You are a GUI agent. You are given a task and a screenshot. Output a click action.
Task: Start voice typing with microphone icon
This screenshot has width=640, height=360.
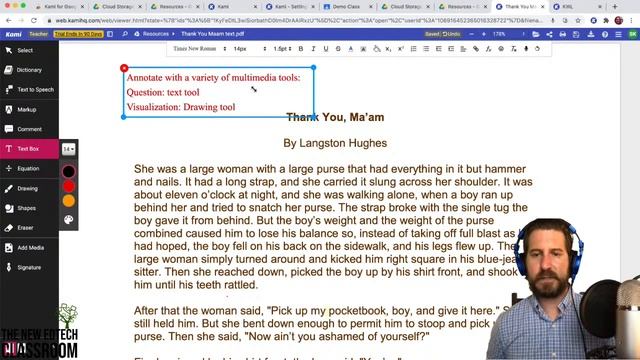pyautogui.click(x=526, y=49)
